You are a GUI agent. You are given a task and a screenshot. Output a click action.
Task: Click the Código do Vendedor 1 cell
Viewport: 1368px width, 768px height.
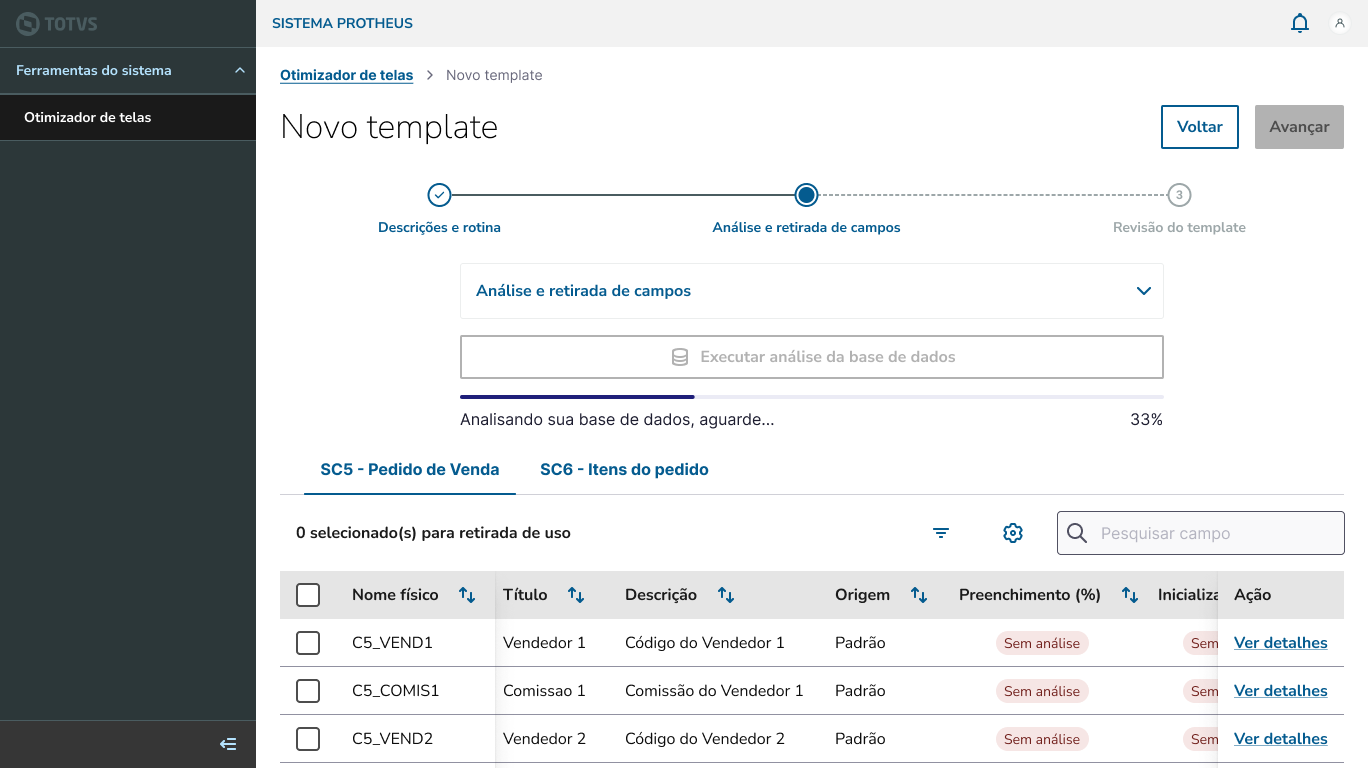tap(705, 643)
